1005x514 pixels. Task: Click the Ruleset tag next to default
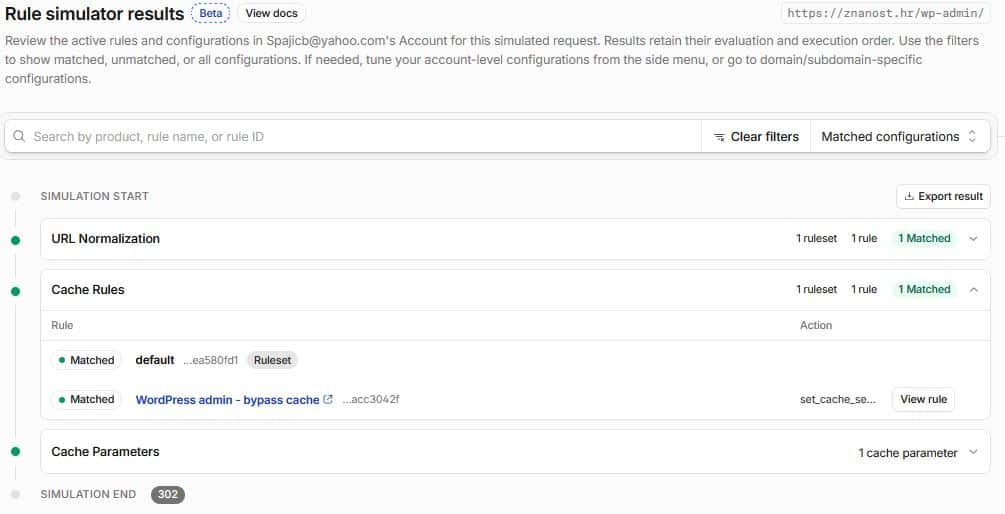[272, 360]
